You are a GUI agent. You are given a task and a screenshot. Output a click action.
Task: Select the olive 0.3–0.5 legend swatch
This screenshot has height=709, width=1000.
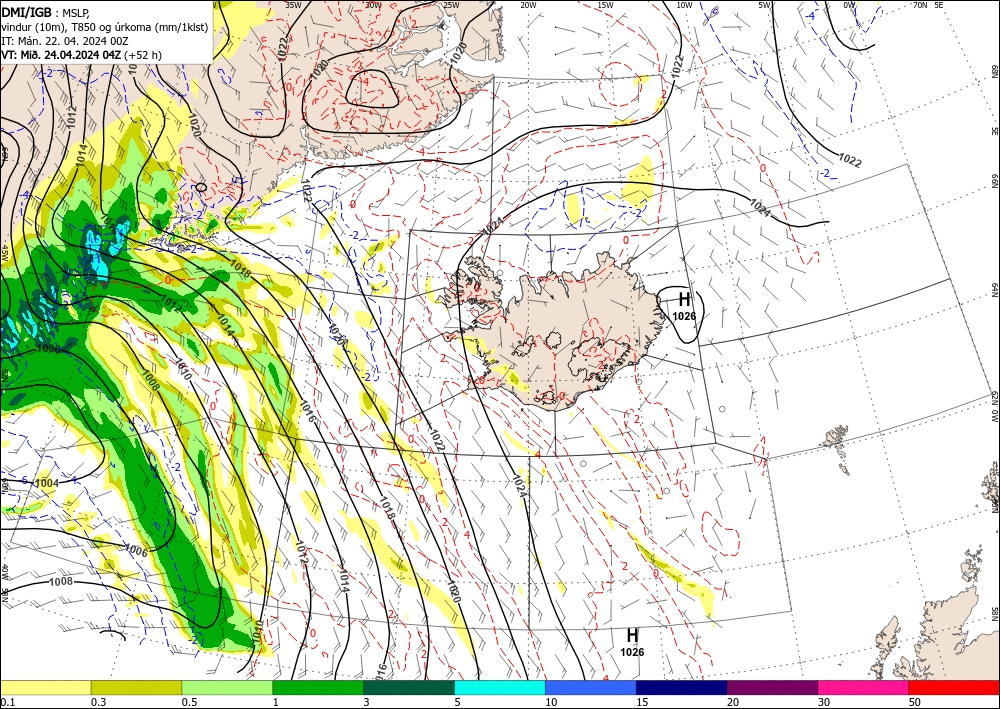[x=136, y=687]
